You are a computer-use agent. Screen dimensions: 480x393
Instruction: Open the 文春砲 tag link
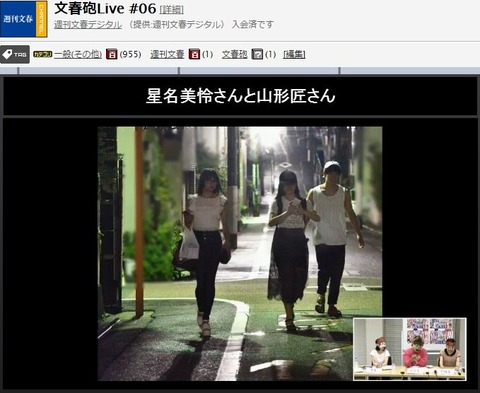[x=235, y=54]
